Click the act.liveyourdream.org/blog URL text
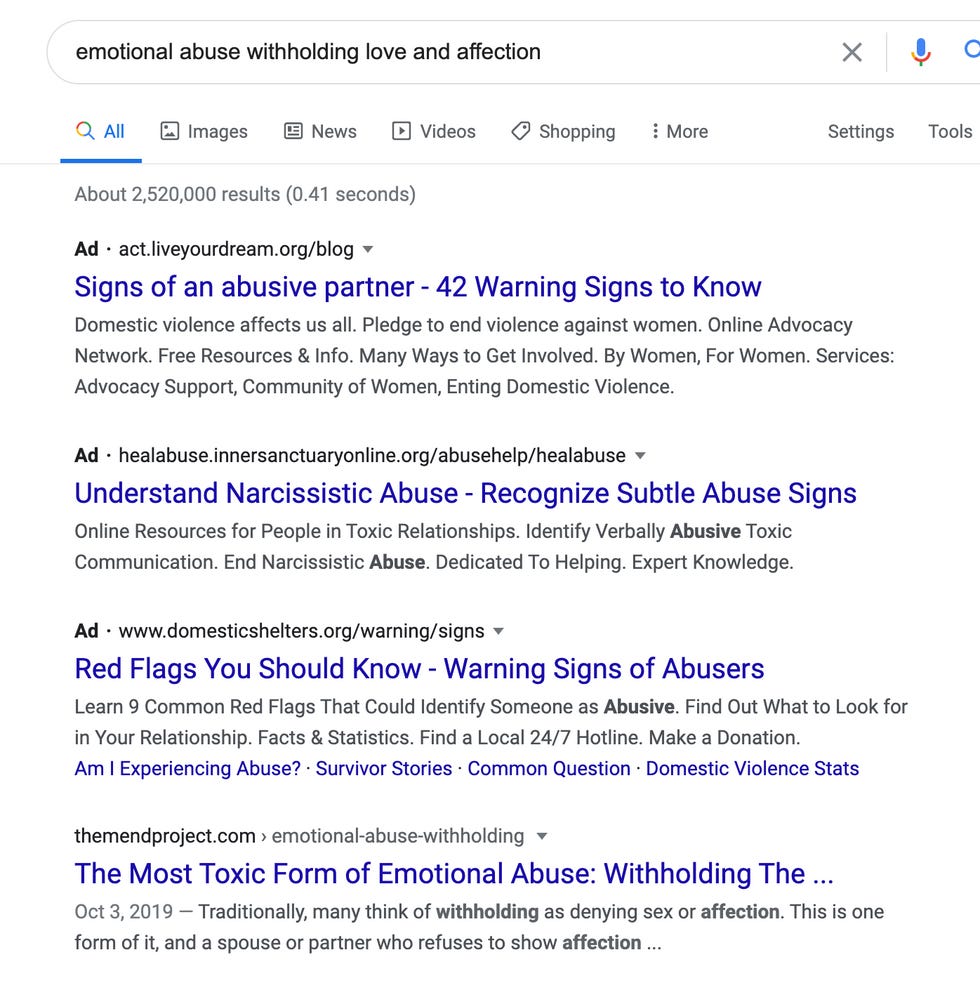The image size is (980, 986). 236,249
